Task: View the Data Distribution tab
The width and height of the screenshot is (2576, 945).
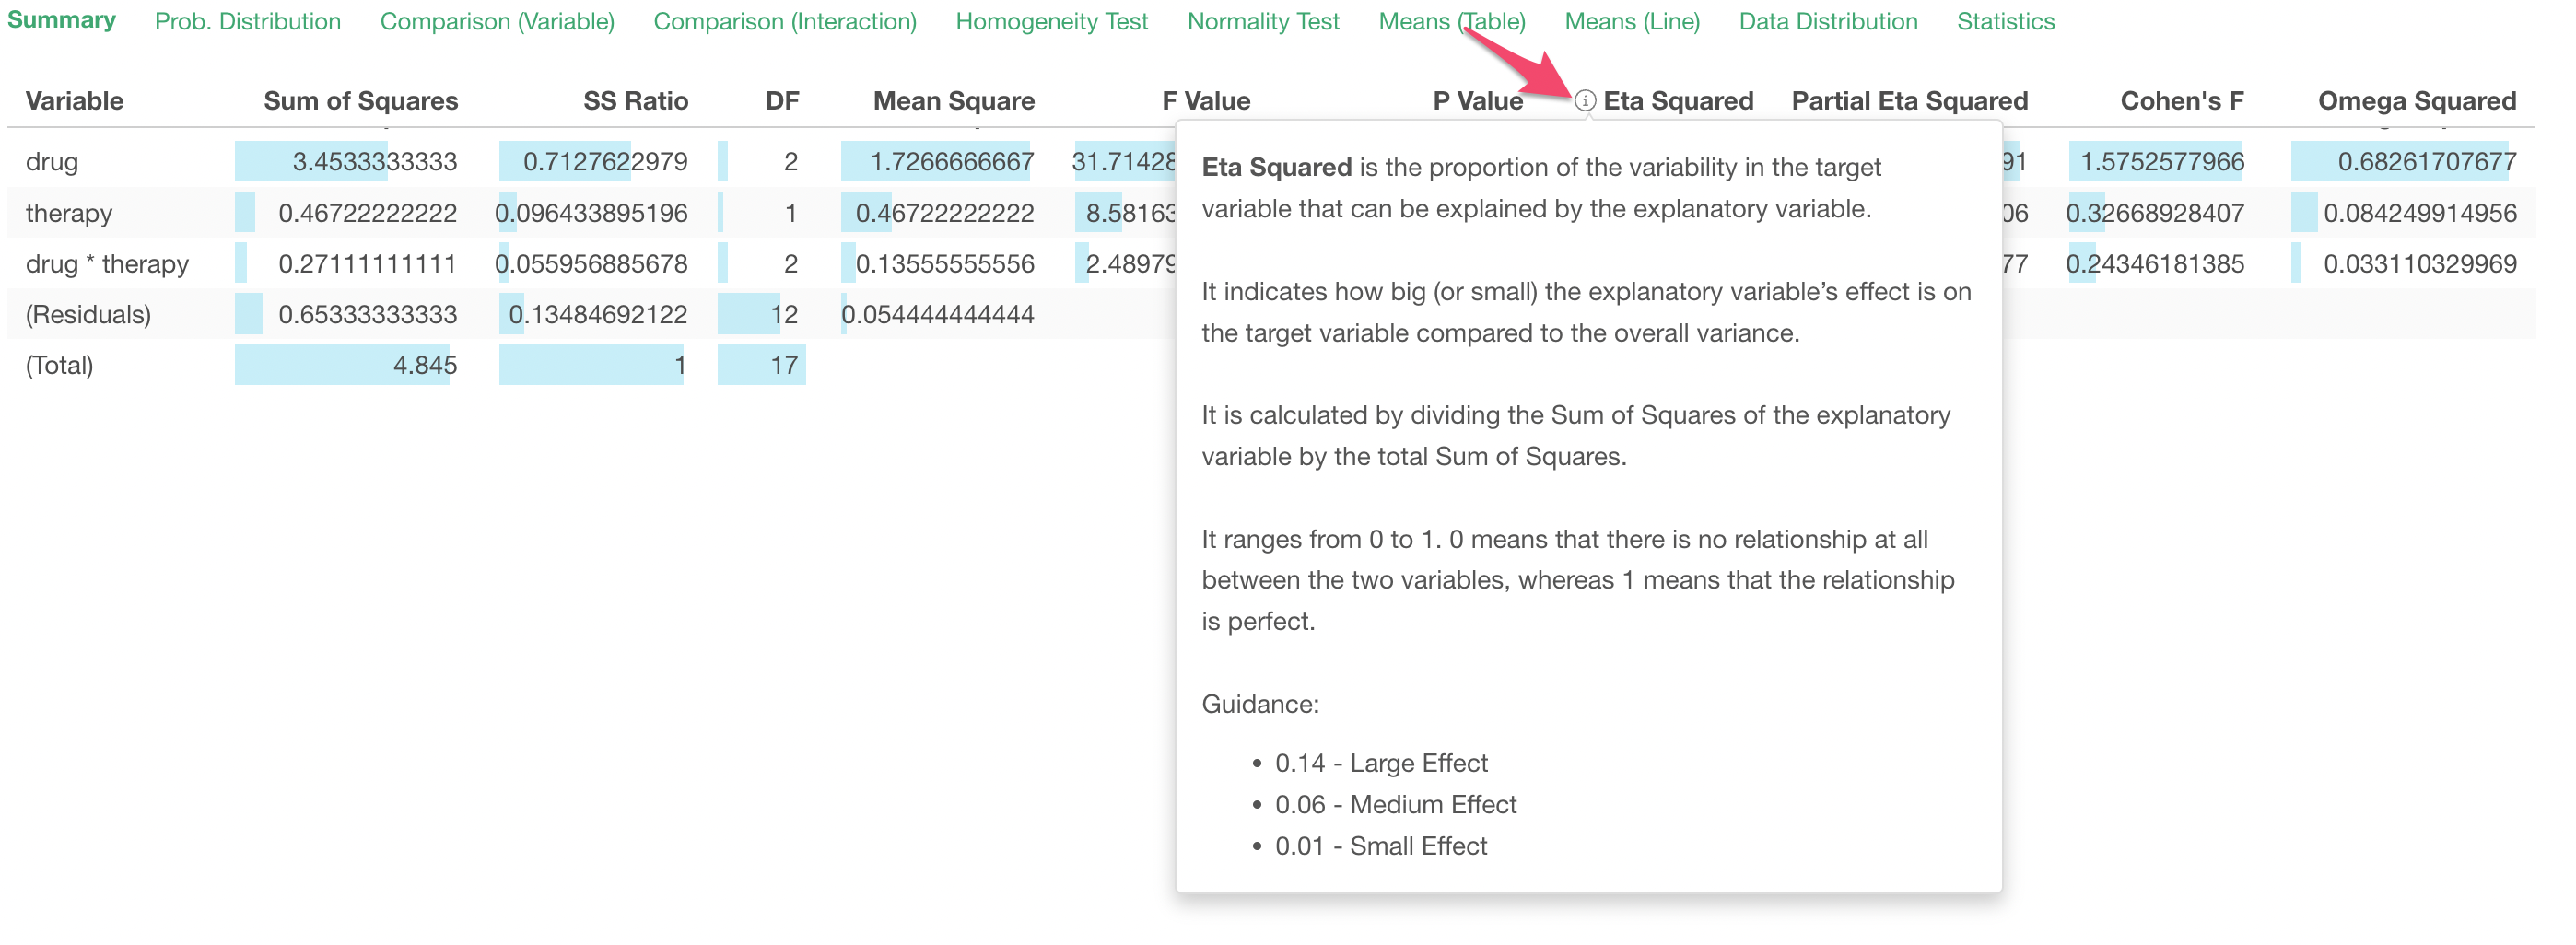Action: pyautogui.click(x=1828, y=22)
